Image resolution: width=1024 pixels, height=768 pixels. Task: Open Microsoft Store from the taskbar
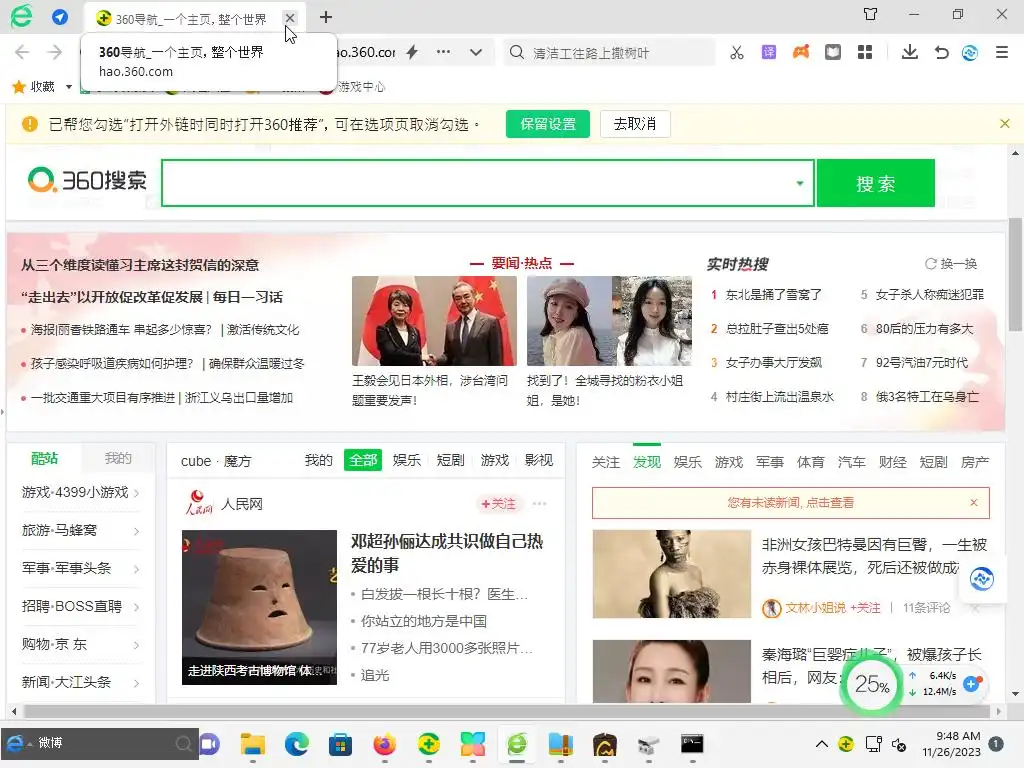point(340,744)
